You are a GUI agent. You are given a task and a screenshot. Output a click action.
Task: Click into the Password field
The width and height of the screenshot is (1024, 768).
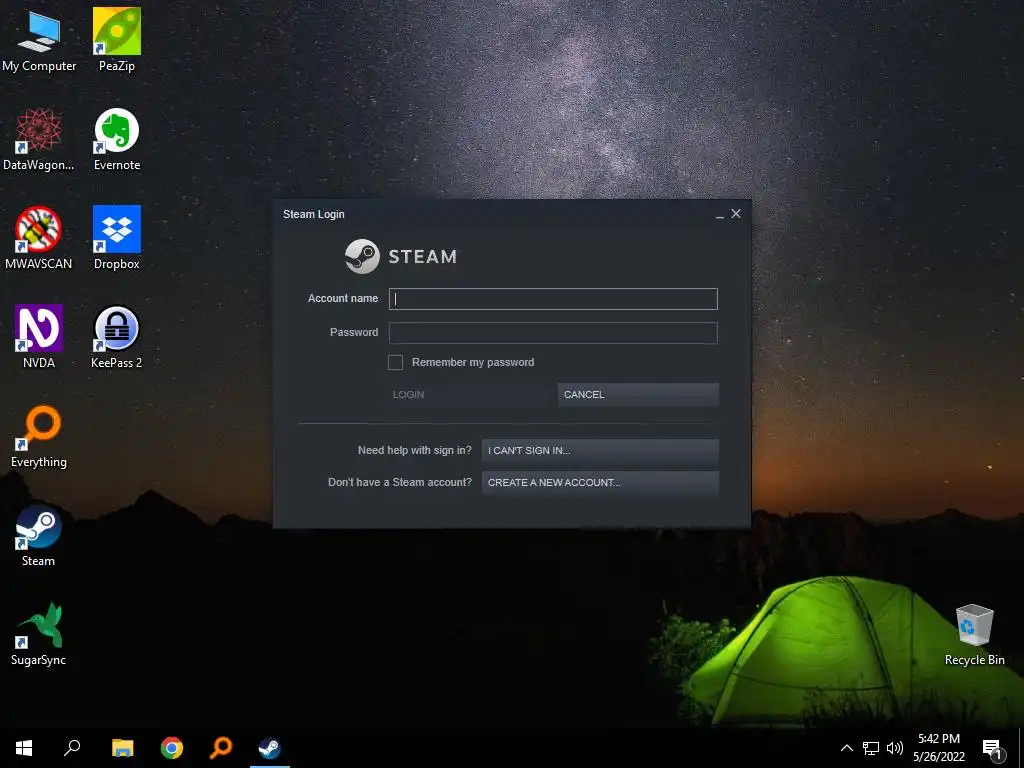point(553,332)
